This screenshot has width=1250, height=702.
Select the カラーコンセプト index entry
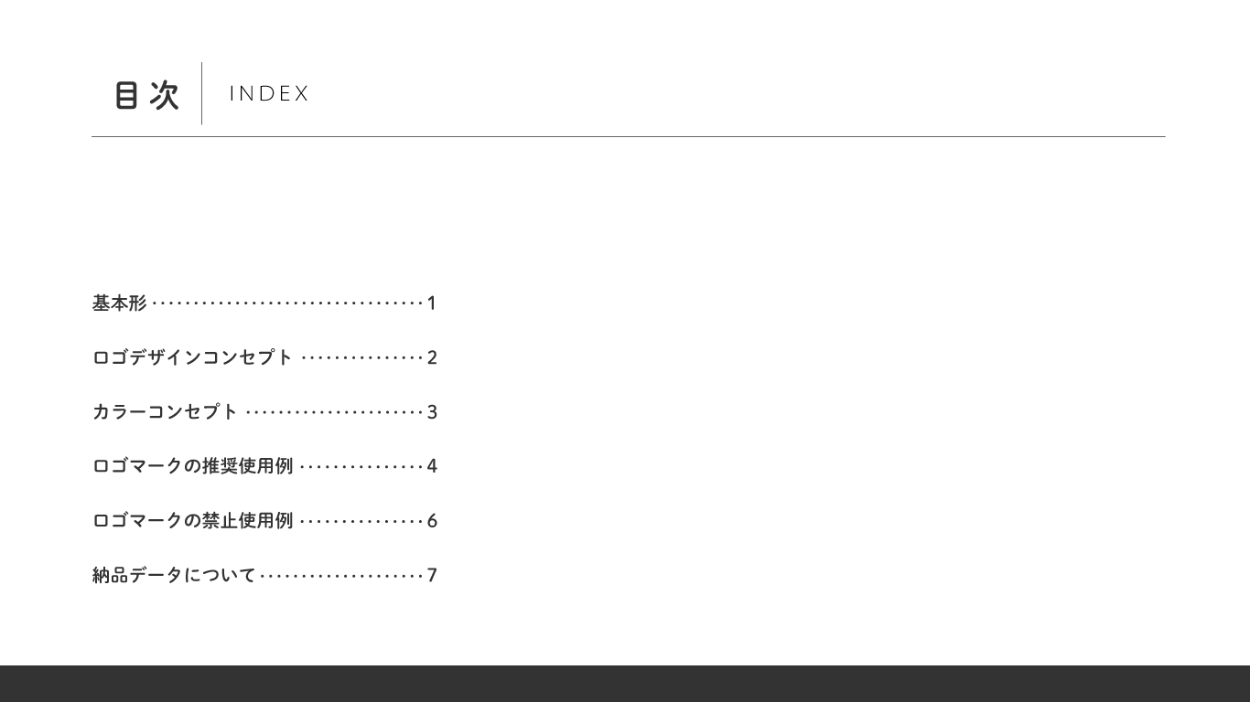click(x=165, y=412)
